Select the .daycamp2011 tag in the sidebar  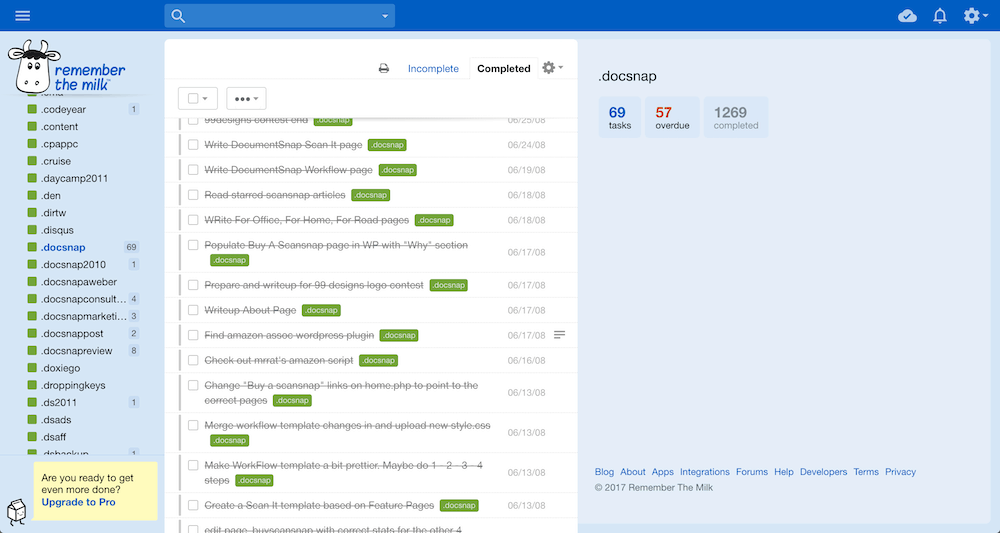coord(75,178)
